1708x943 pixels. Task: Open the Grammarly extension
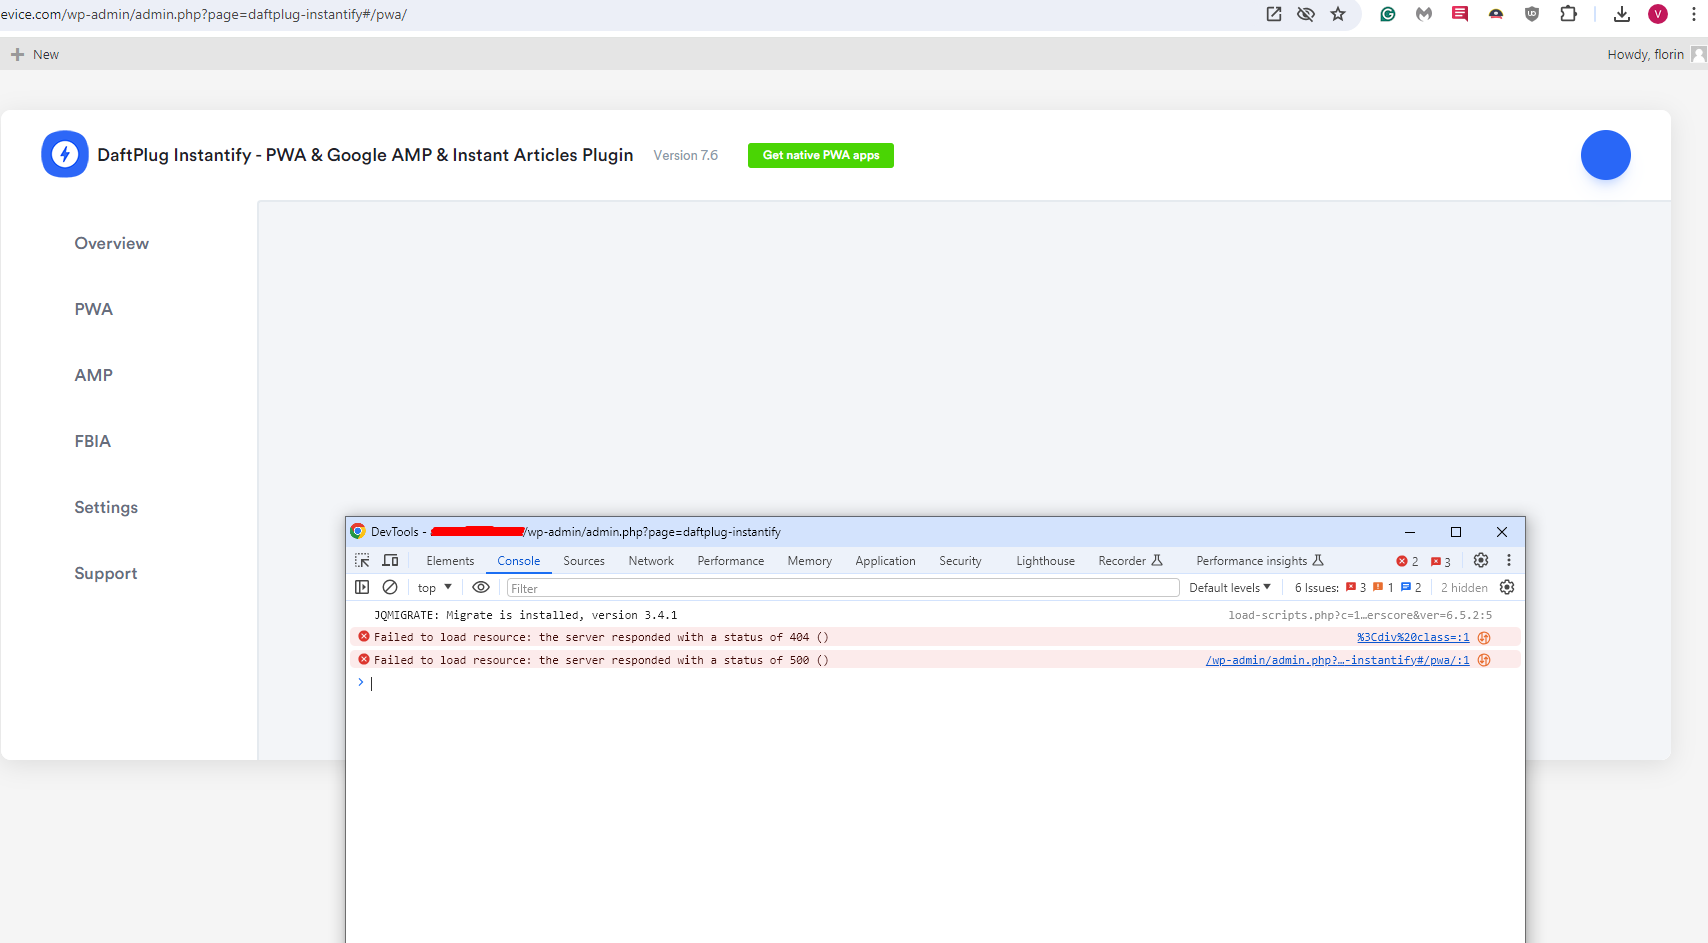click(1388, 14)
